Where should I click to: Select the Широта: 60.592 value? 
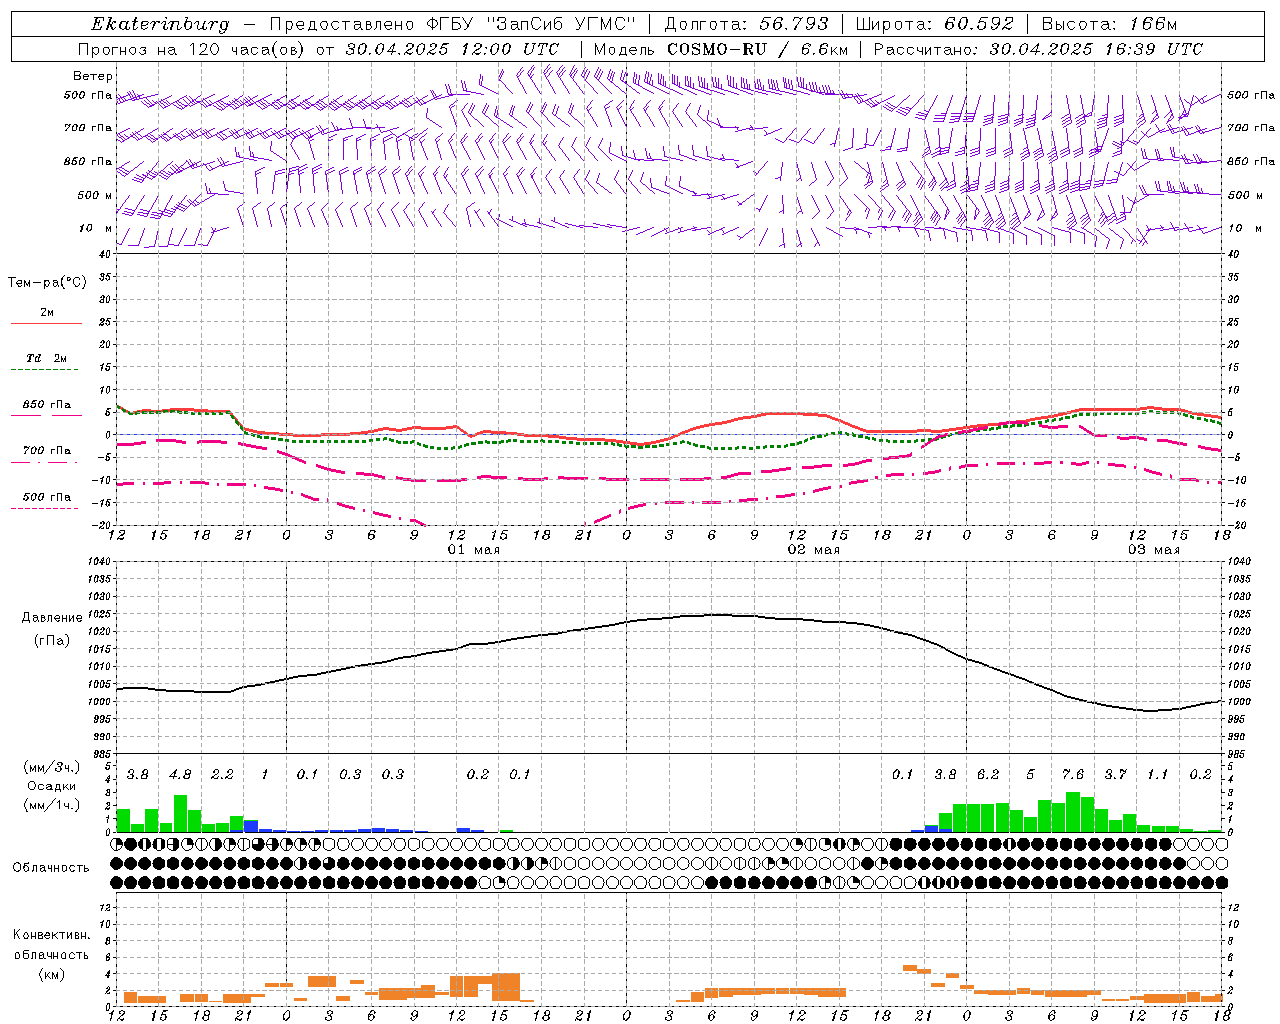point(934,24)
